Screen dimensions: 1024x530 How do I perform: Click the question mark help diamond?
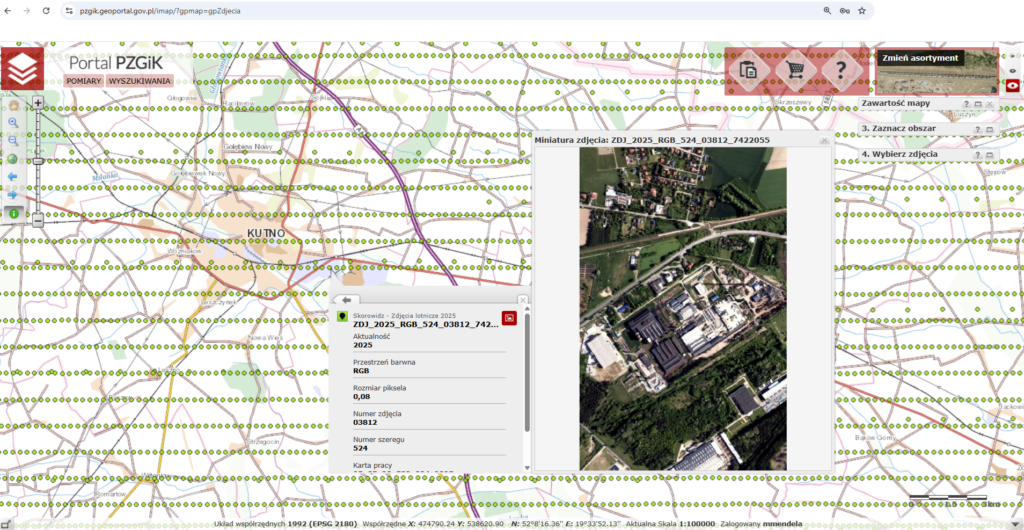pyautogui.click(x=842, y=70)
